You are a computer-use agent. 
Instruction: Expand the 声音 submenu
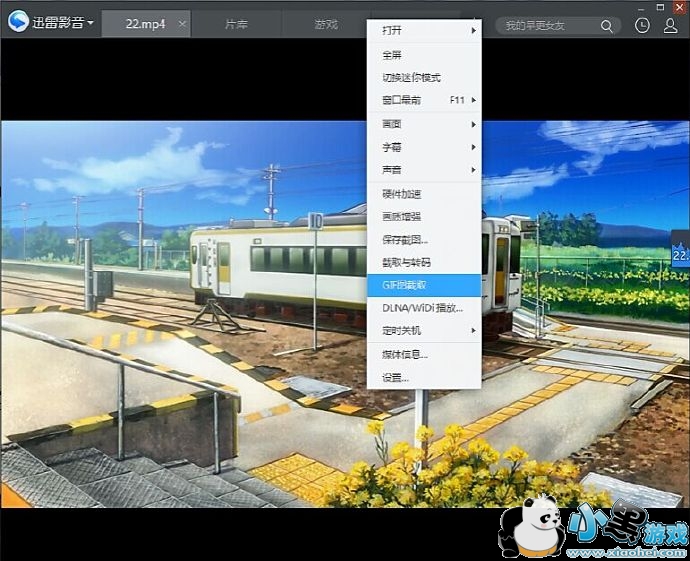click(424, 169)
